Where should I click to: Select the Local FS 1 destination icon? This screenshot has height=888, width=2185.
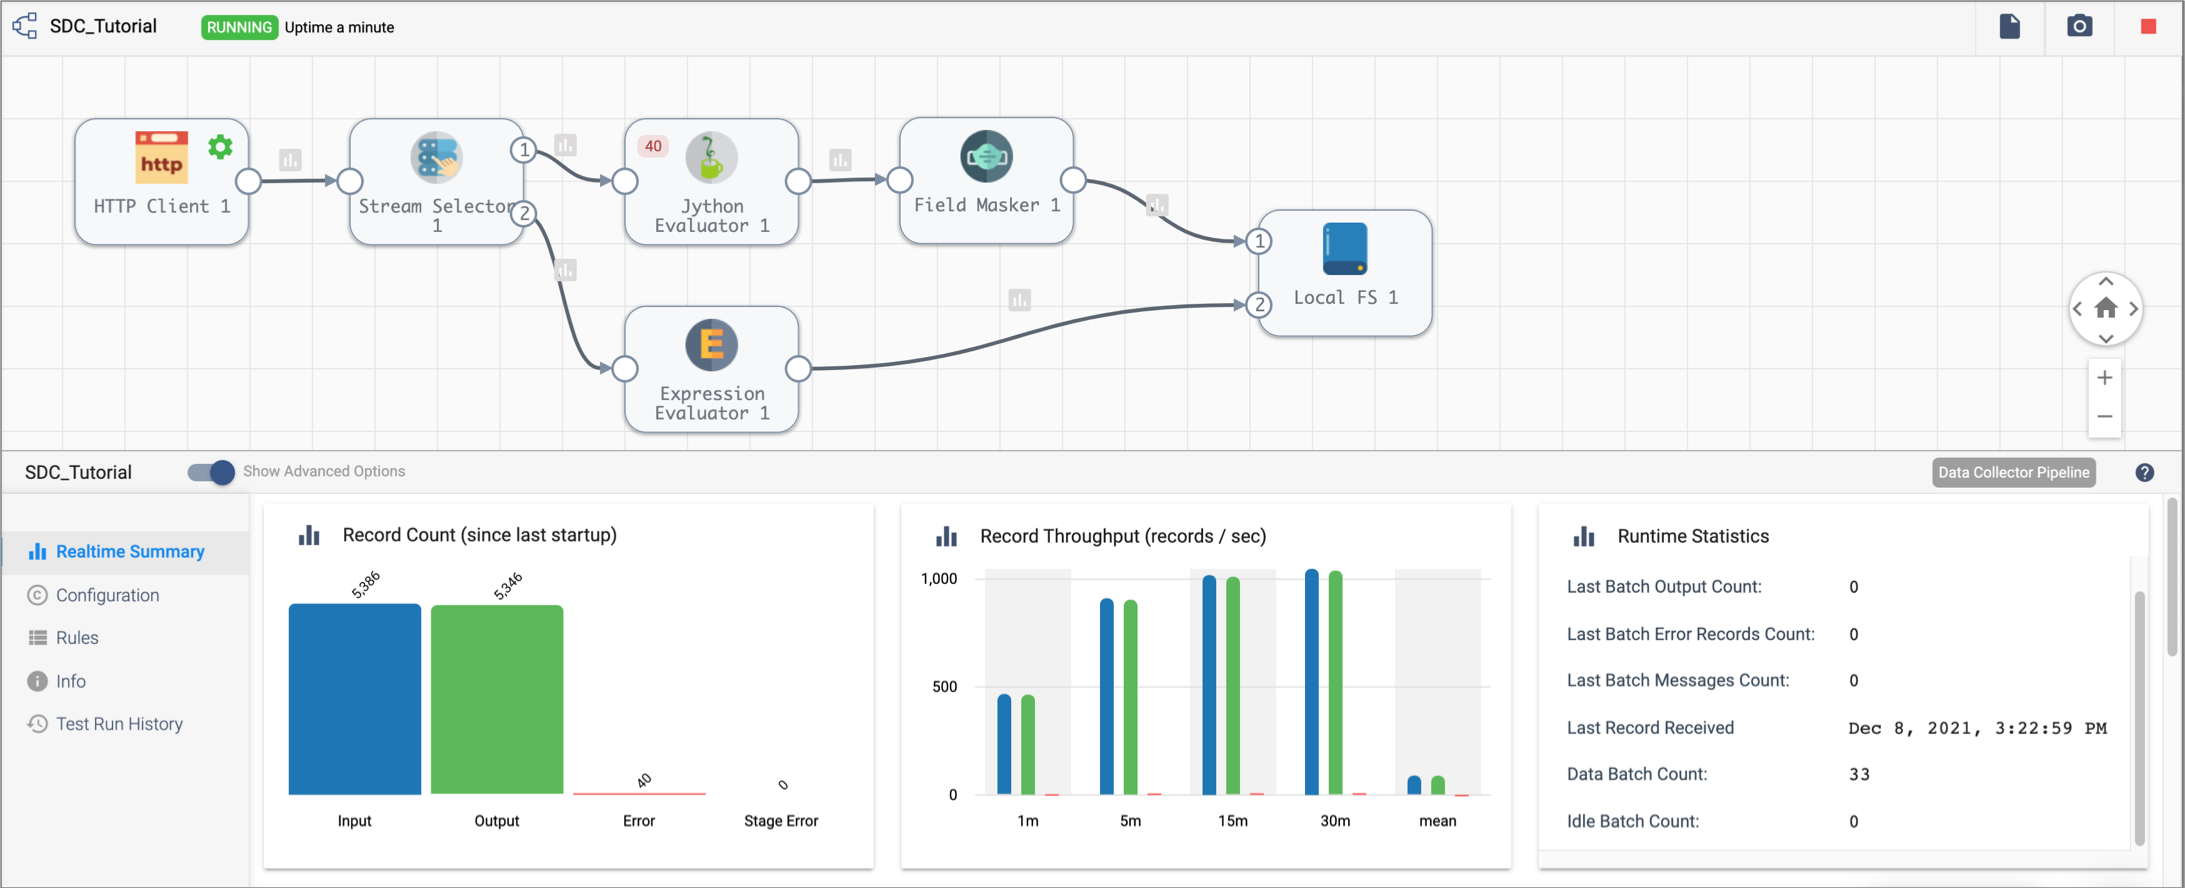pos(1345,249)
